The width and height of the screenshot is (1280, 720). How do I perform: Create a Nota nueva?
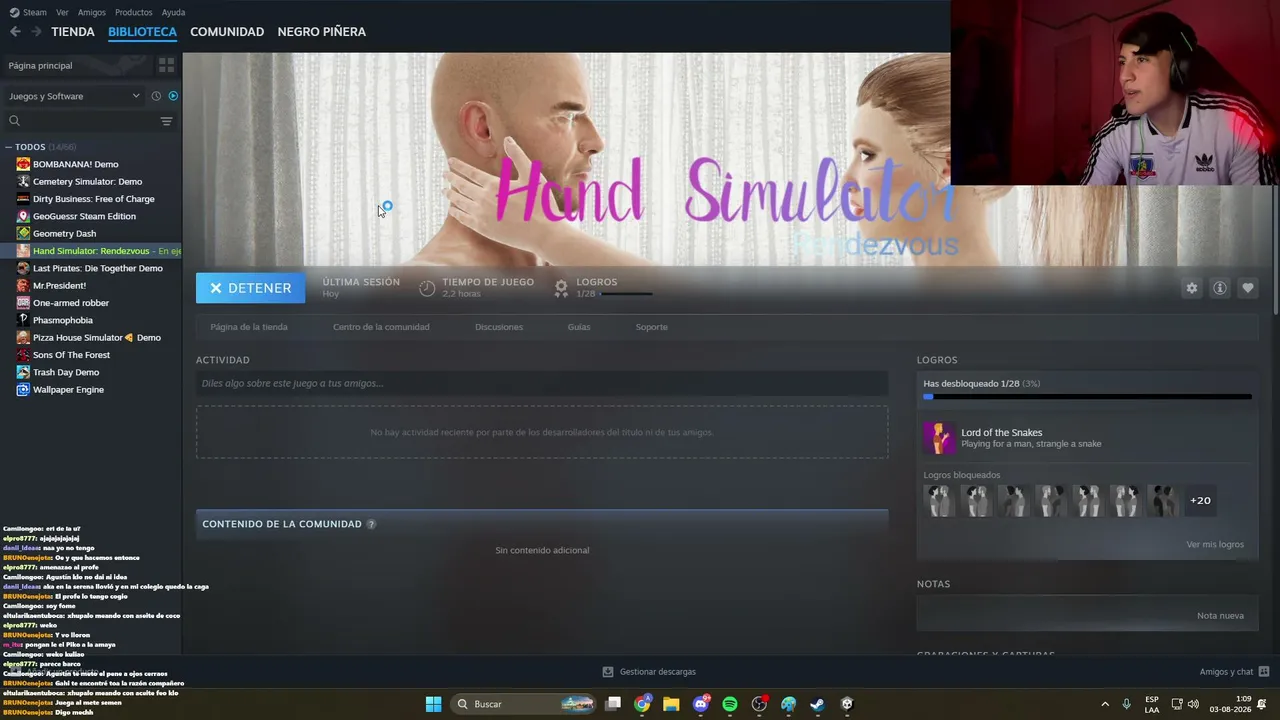tap(1220, 616)
